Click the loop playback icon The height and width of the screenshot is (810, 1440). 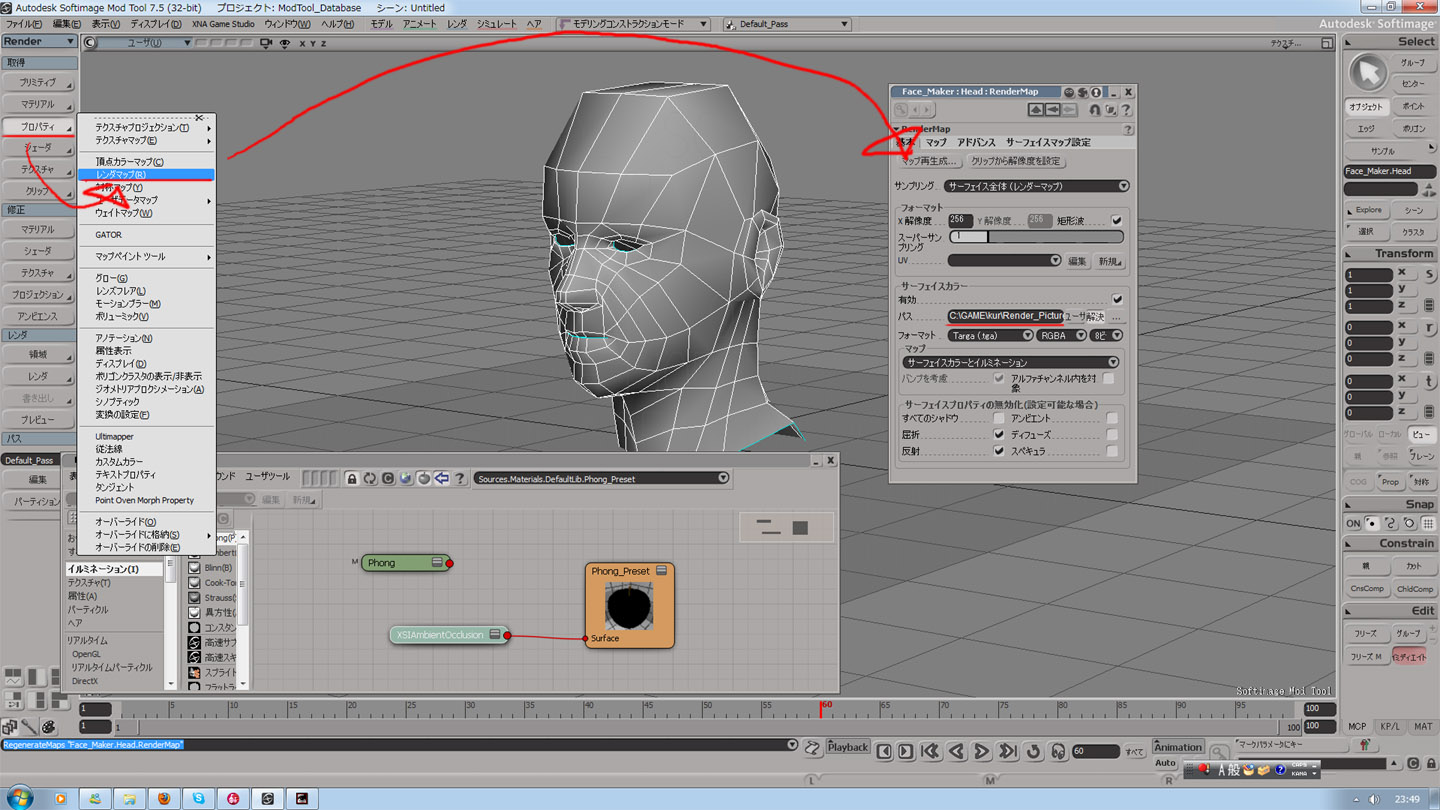[x=1034, y=751]
